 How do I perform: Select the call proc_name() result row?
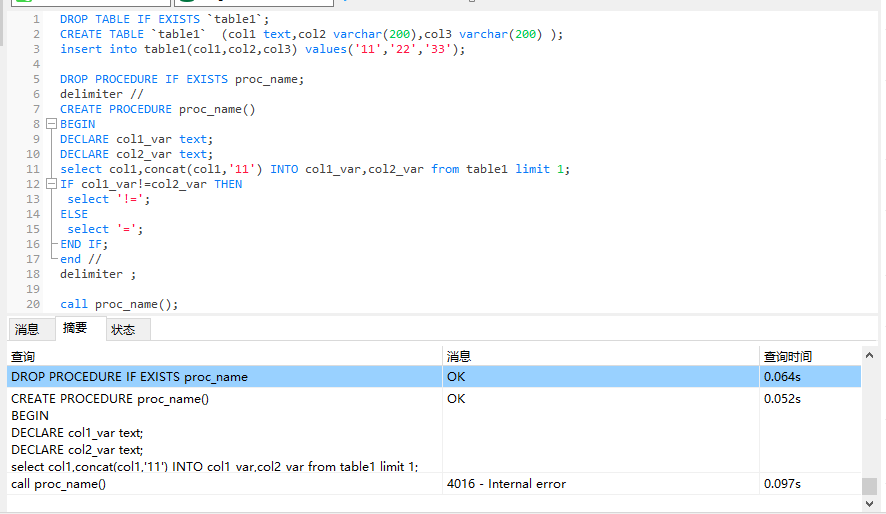point(434,484)
